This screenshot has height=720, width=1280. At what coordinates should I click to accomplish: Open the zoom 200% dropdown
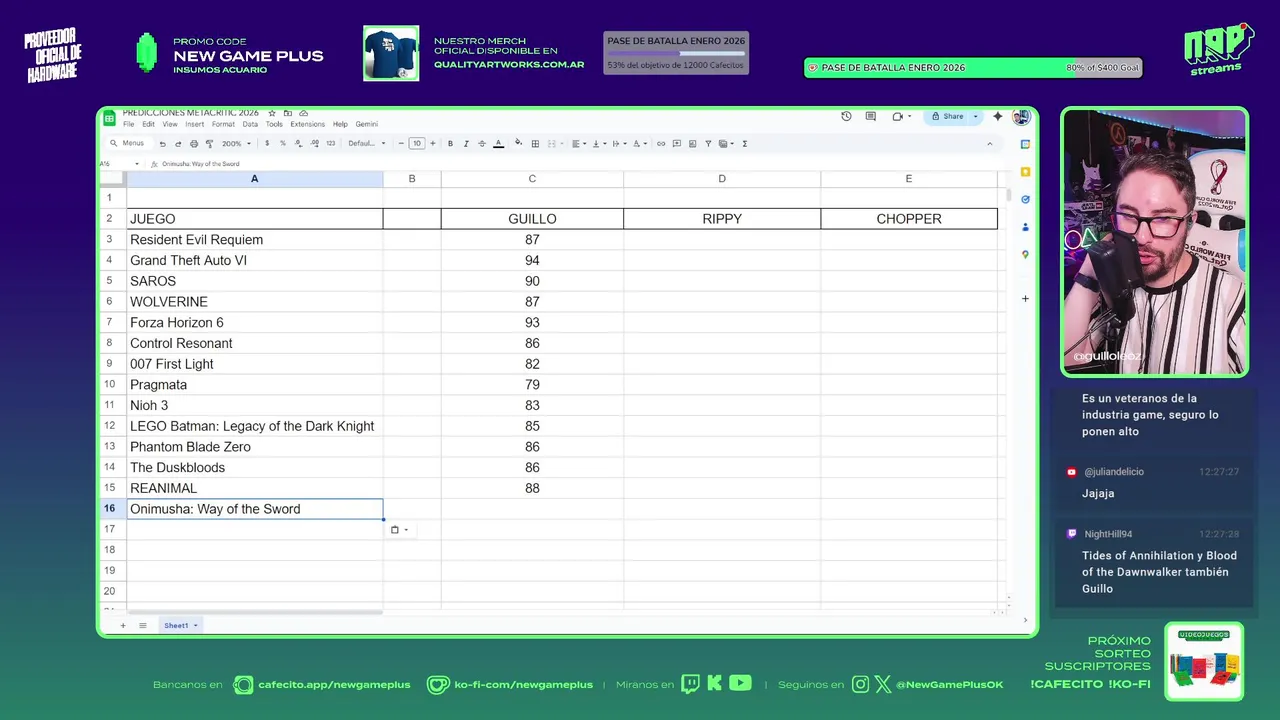tap(236, 143)
